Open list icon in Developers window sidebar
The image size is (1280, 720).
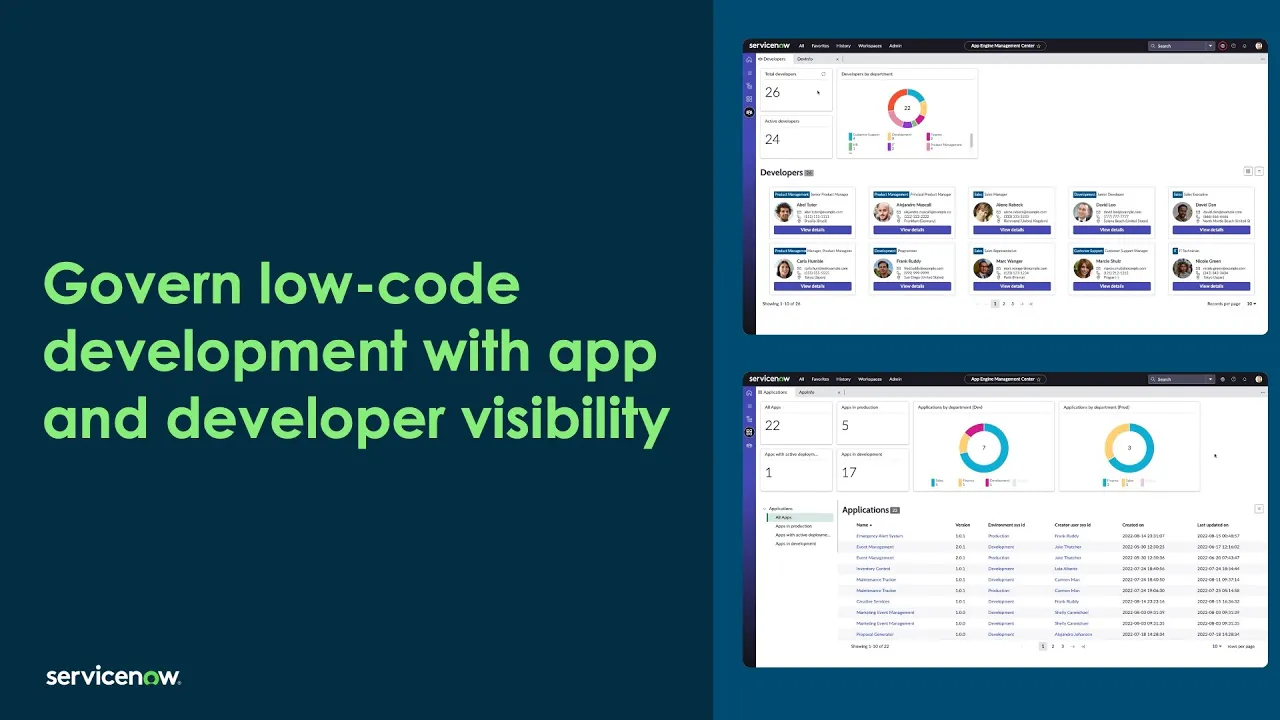coord(749,73)
